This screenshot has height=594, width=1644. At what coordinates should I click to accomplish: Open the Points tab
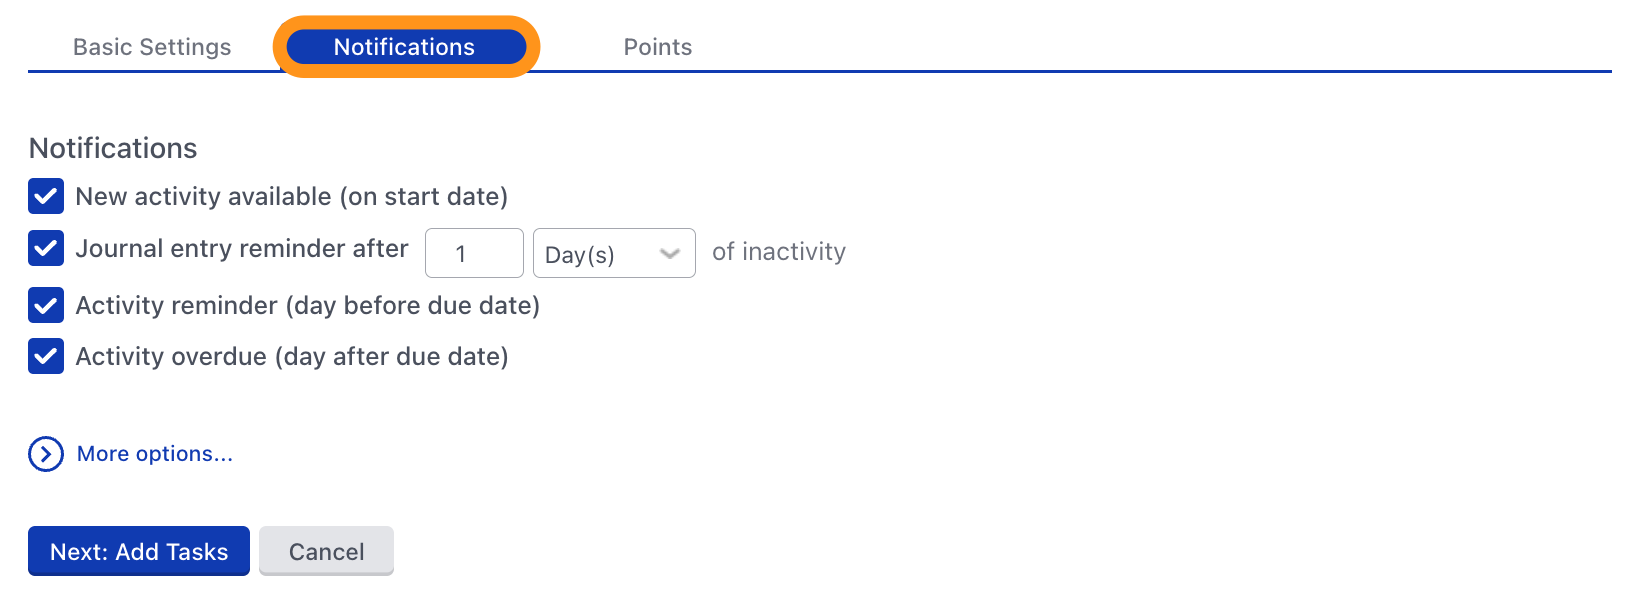657,47
